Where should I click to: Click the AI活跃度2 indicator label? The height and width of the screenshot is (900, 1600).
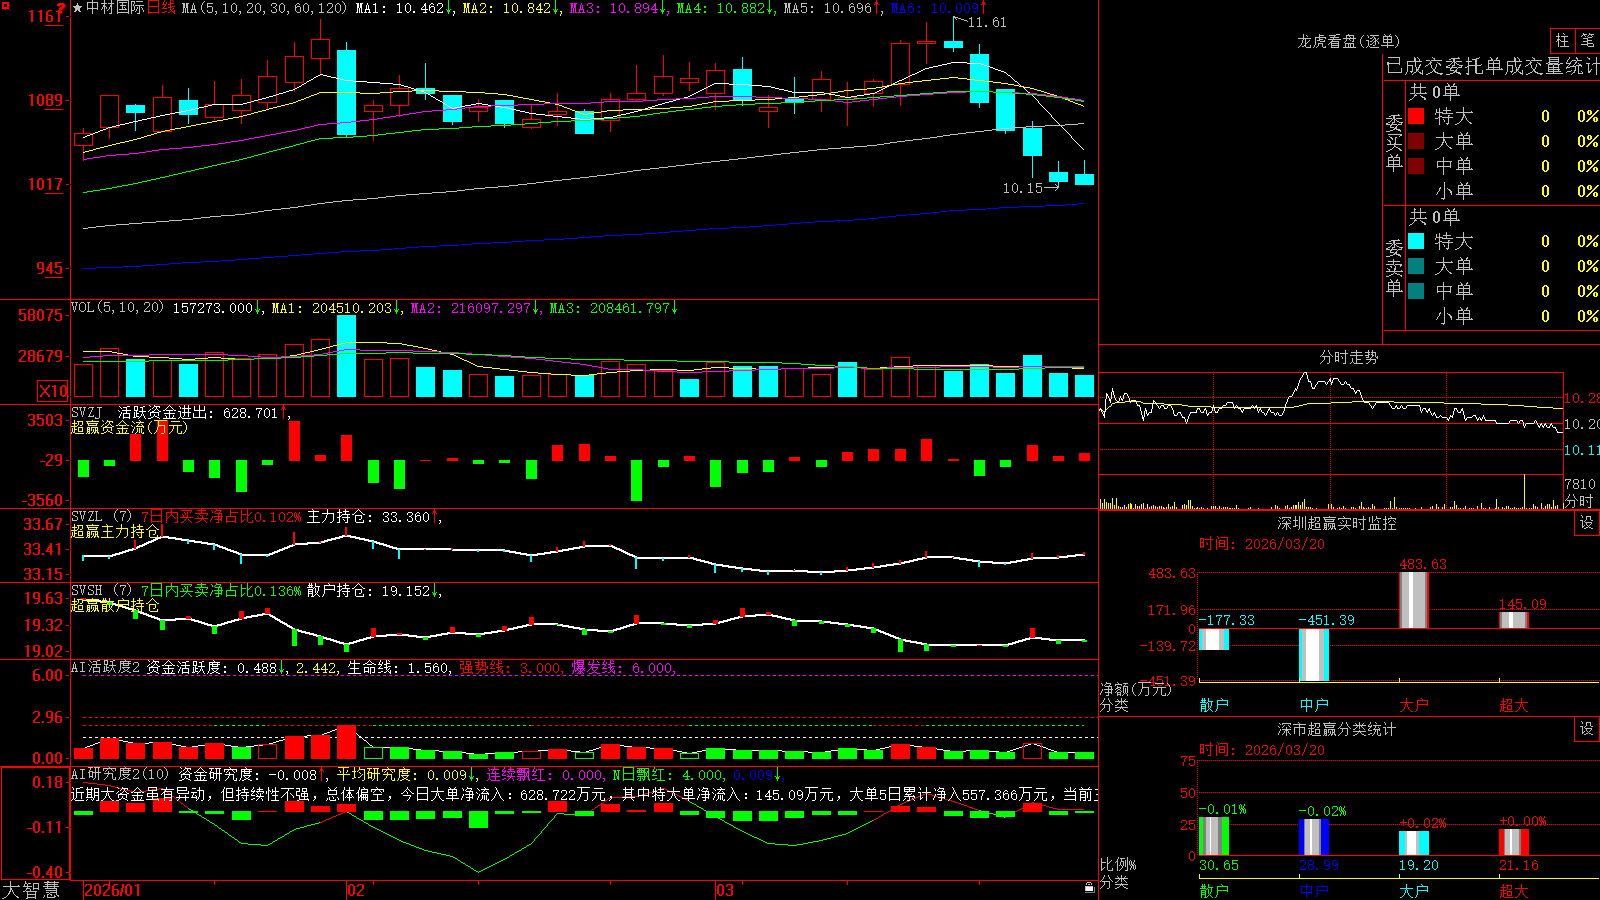click(x=105, y=667)
